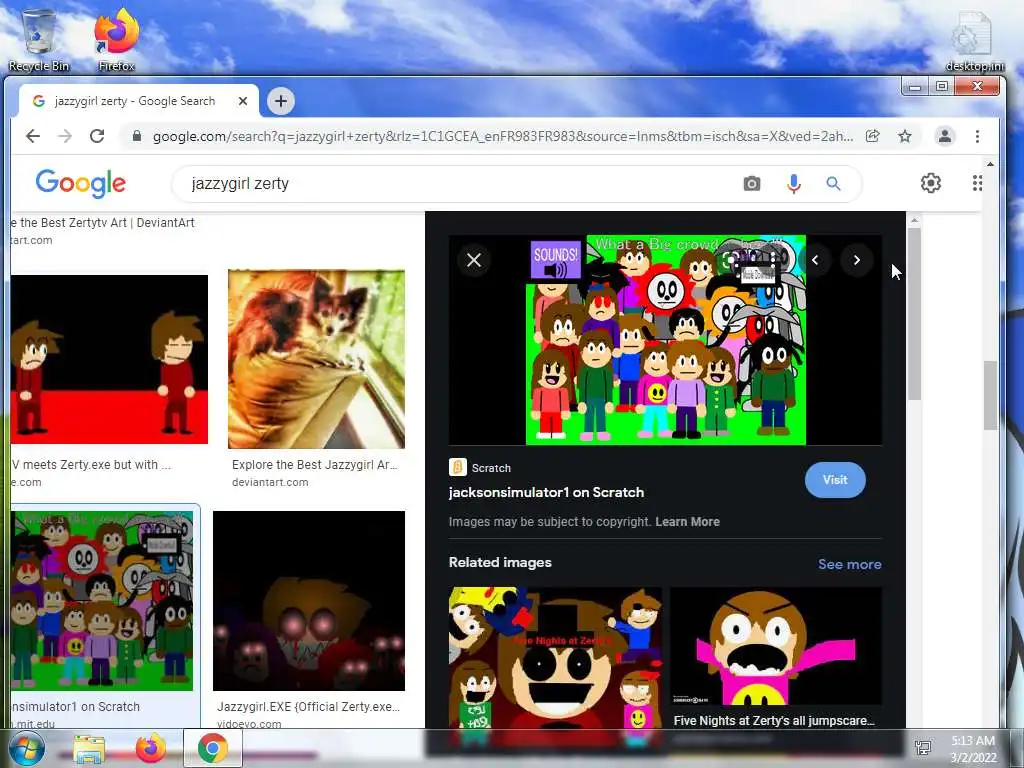Open the two red-shirt characters thumbnail
Image resolution: width=1024 pixels, height=768 pixels.
tap(109, 359)
